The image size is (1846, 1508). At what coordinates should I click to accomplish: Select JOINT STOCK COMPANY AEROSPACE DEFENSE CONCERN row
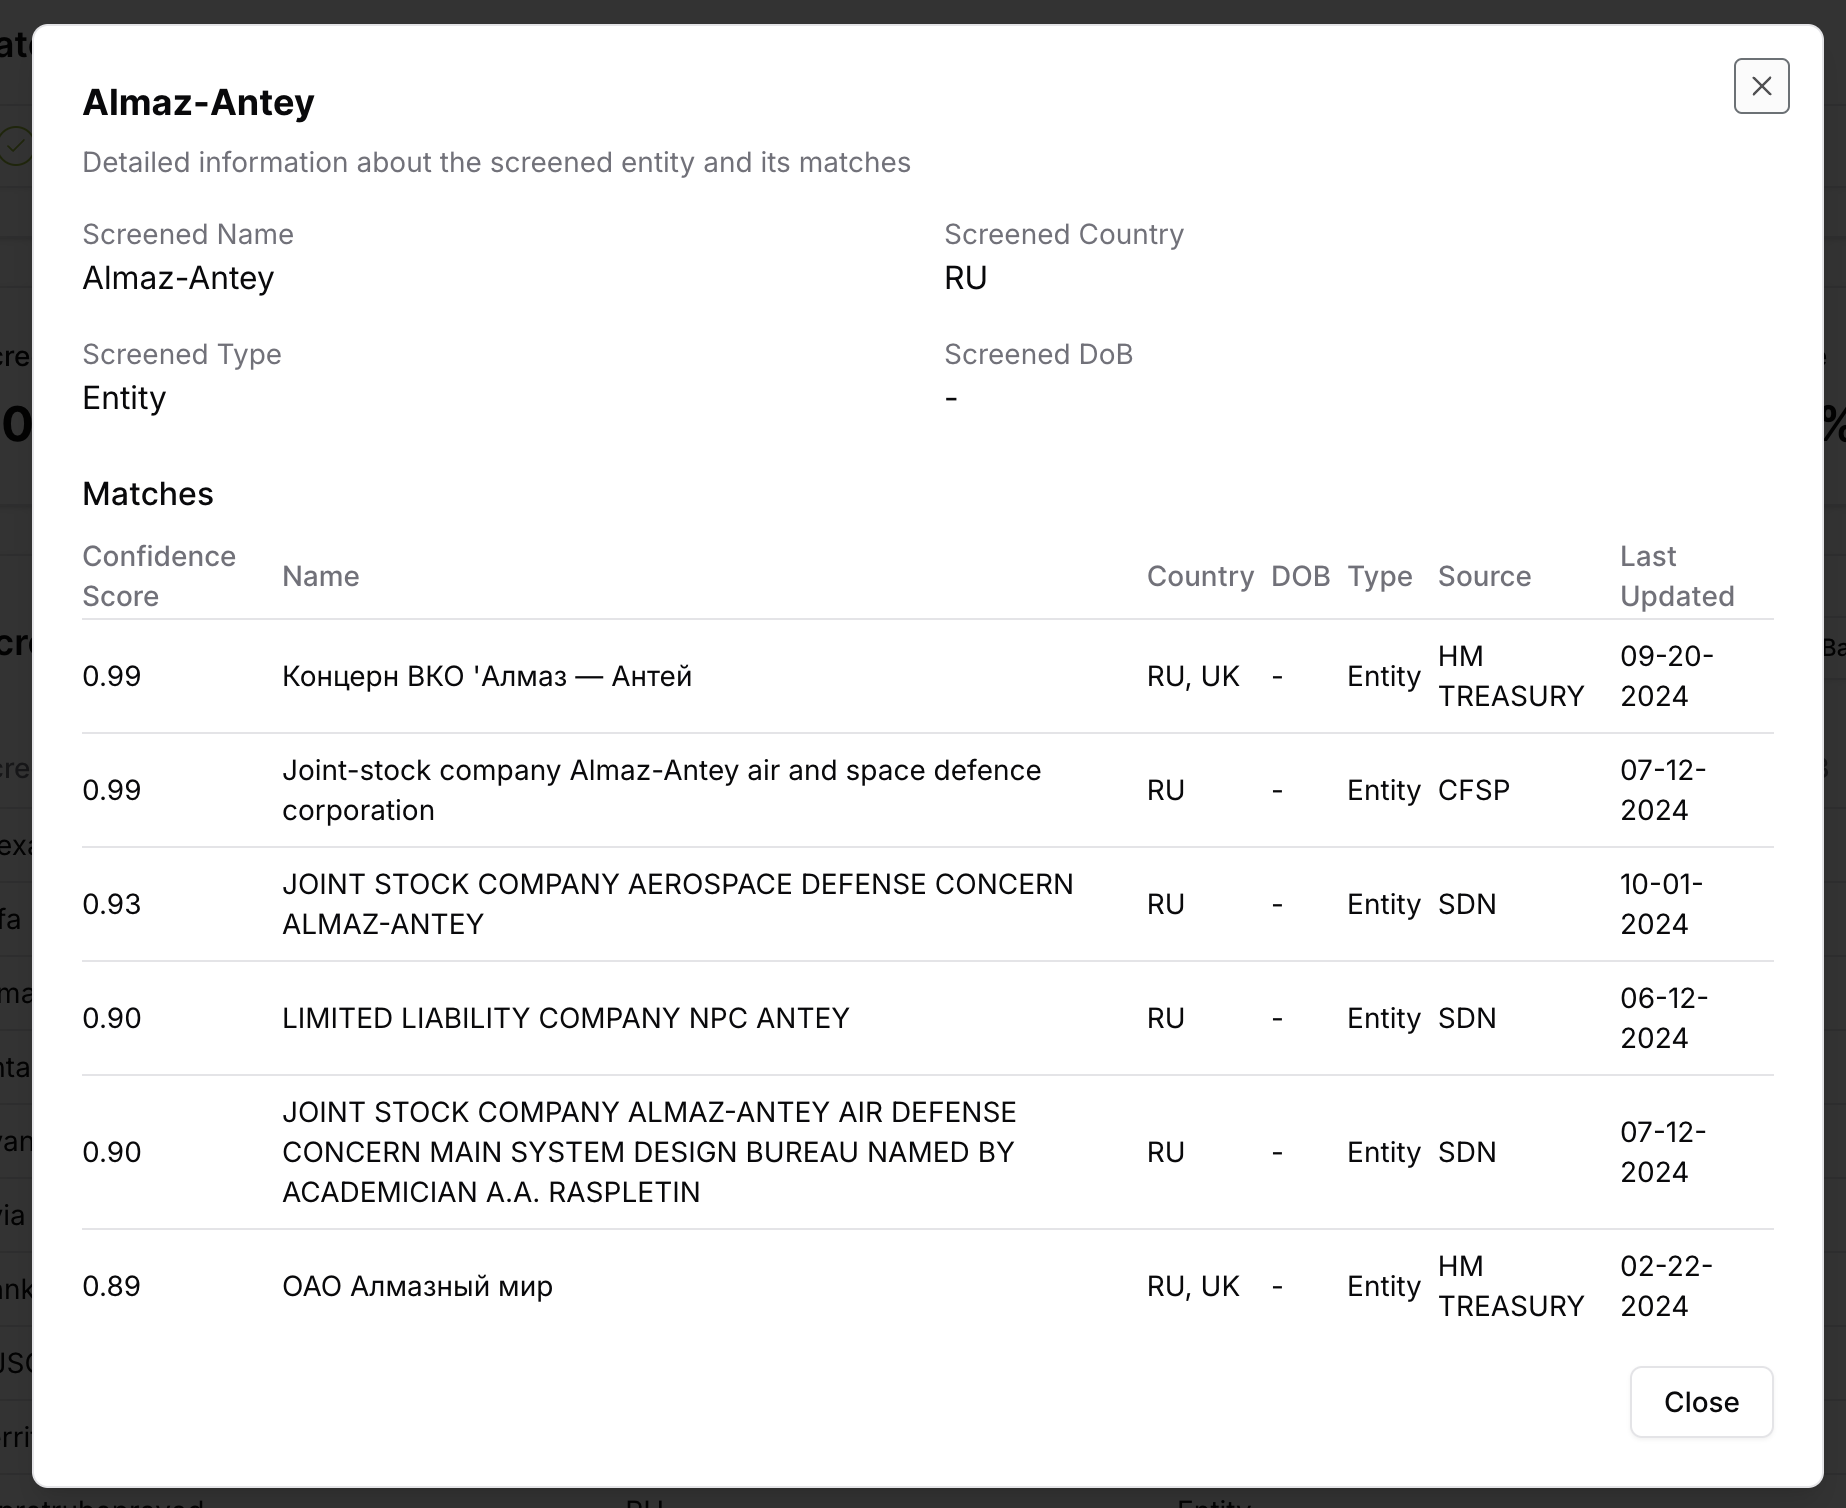(928, 904)
